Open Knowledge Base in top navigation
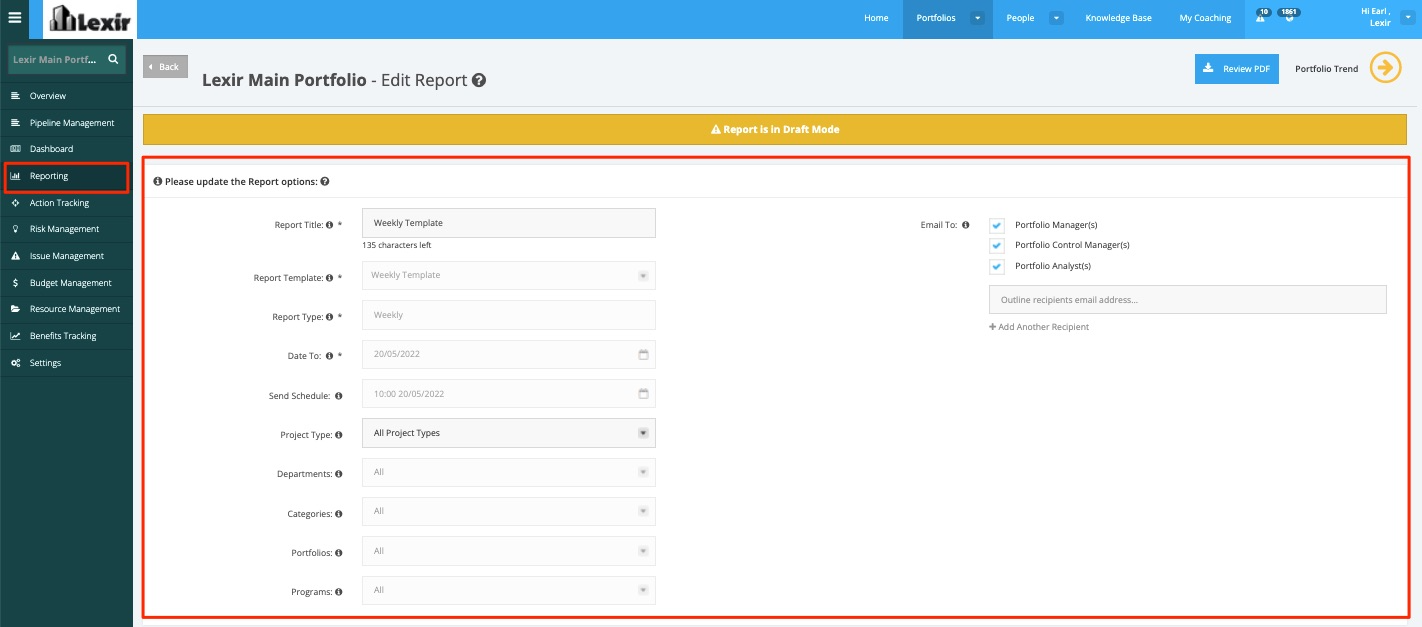 pyautogui.click(x=1118, y=18)
